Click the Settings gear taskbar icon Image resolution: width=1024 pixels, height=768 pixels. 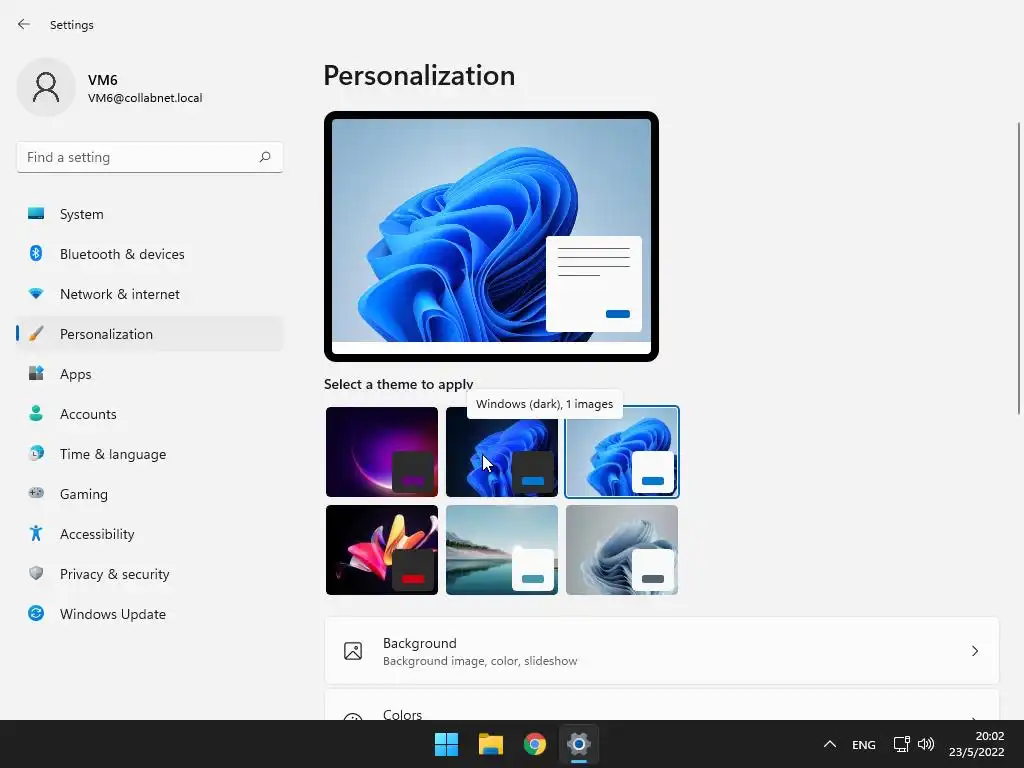579,744
